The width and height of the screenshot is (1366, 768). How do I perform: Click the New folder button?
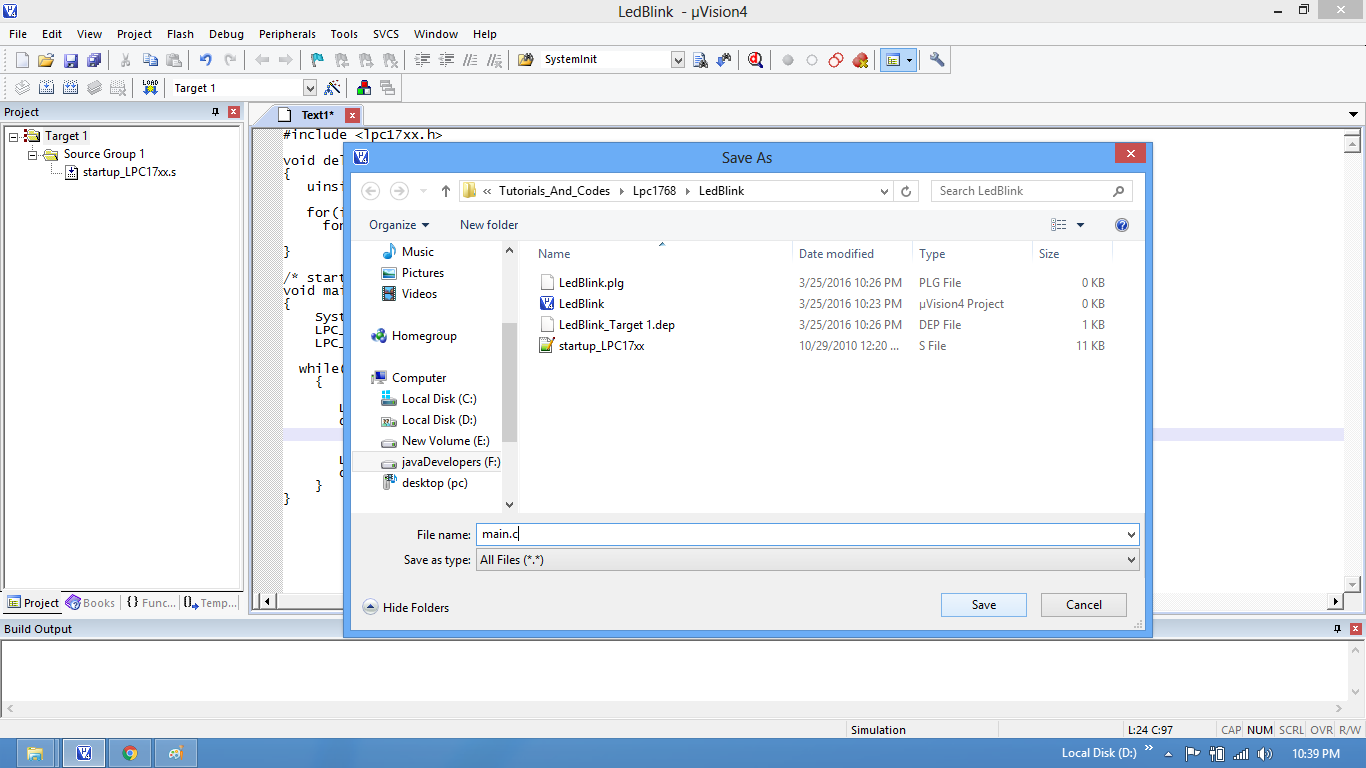[x=489, y=225]
